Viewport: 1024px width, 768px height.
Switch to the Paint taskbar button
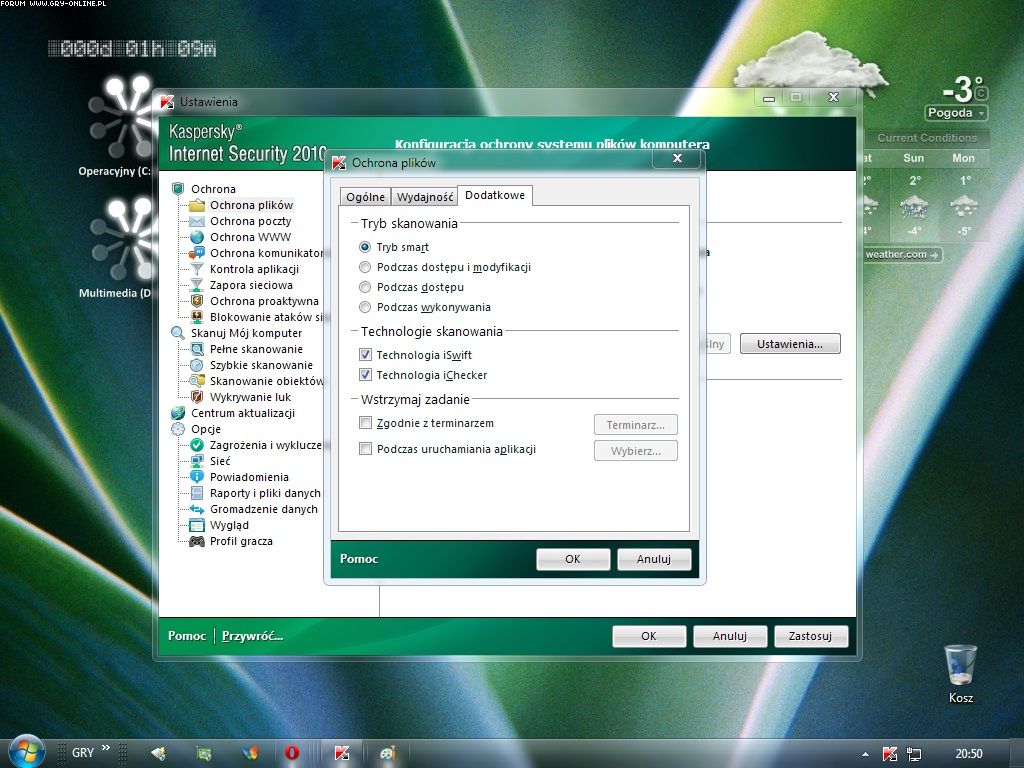388,753
